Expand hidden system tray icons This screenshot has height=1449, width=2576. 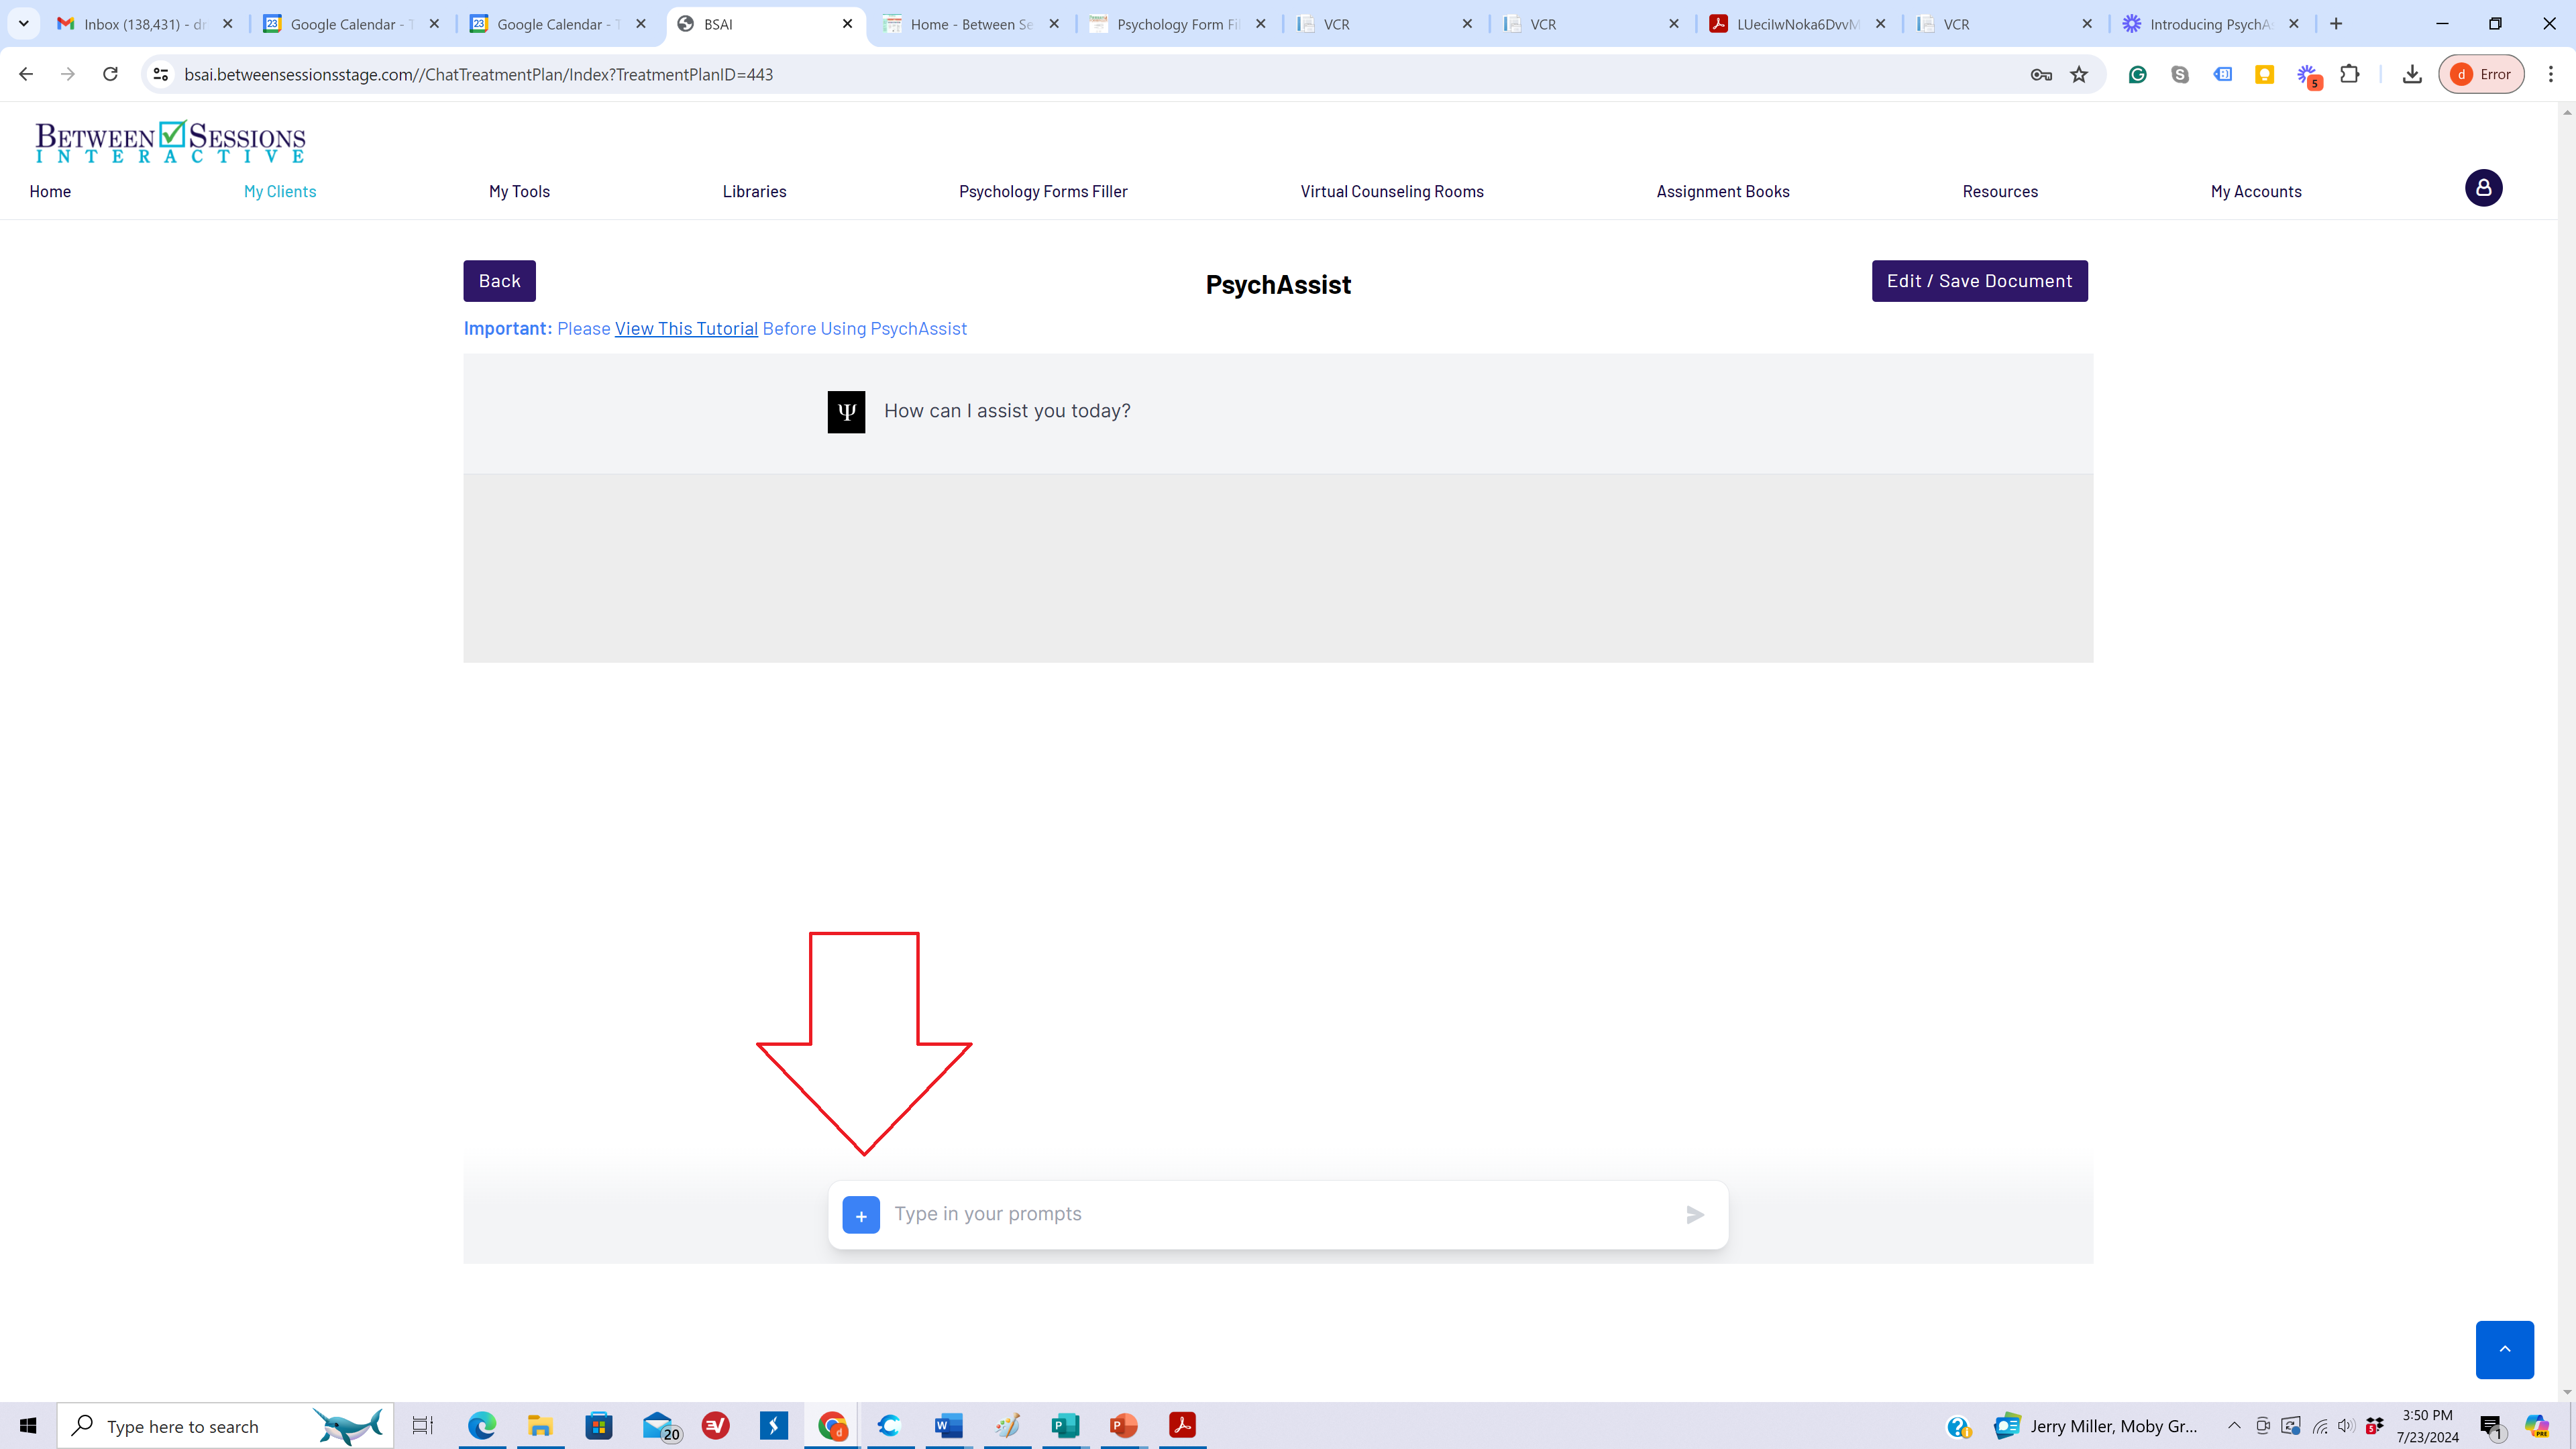pos(2234,1426)
